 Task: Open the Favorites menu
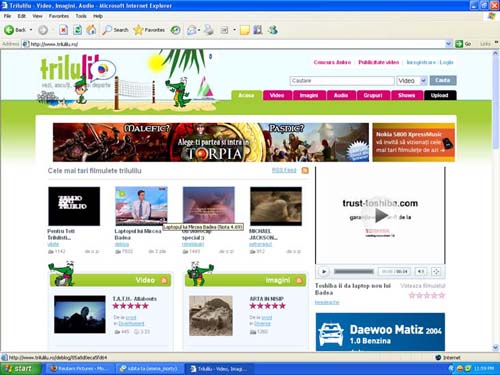click(x=59, y=16)
